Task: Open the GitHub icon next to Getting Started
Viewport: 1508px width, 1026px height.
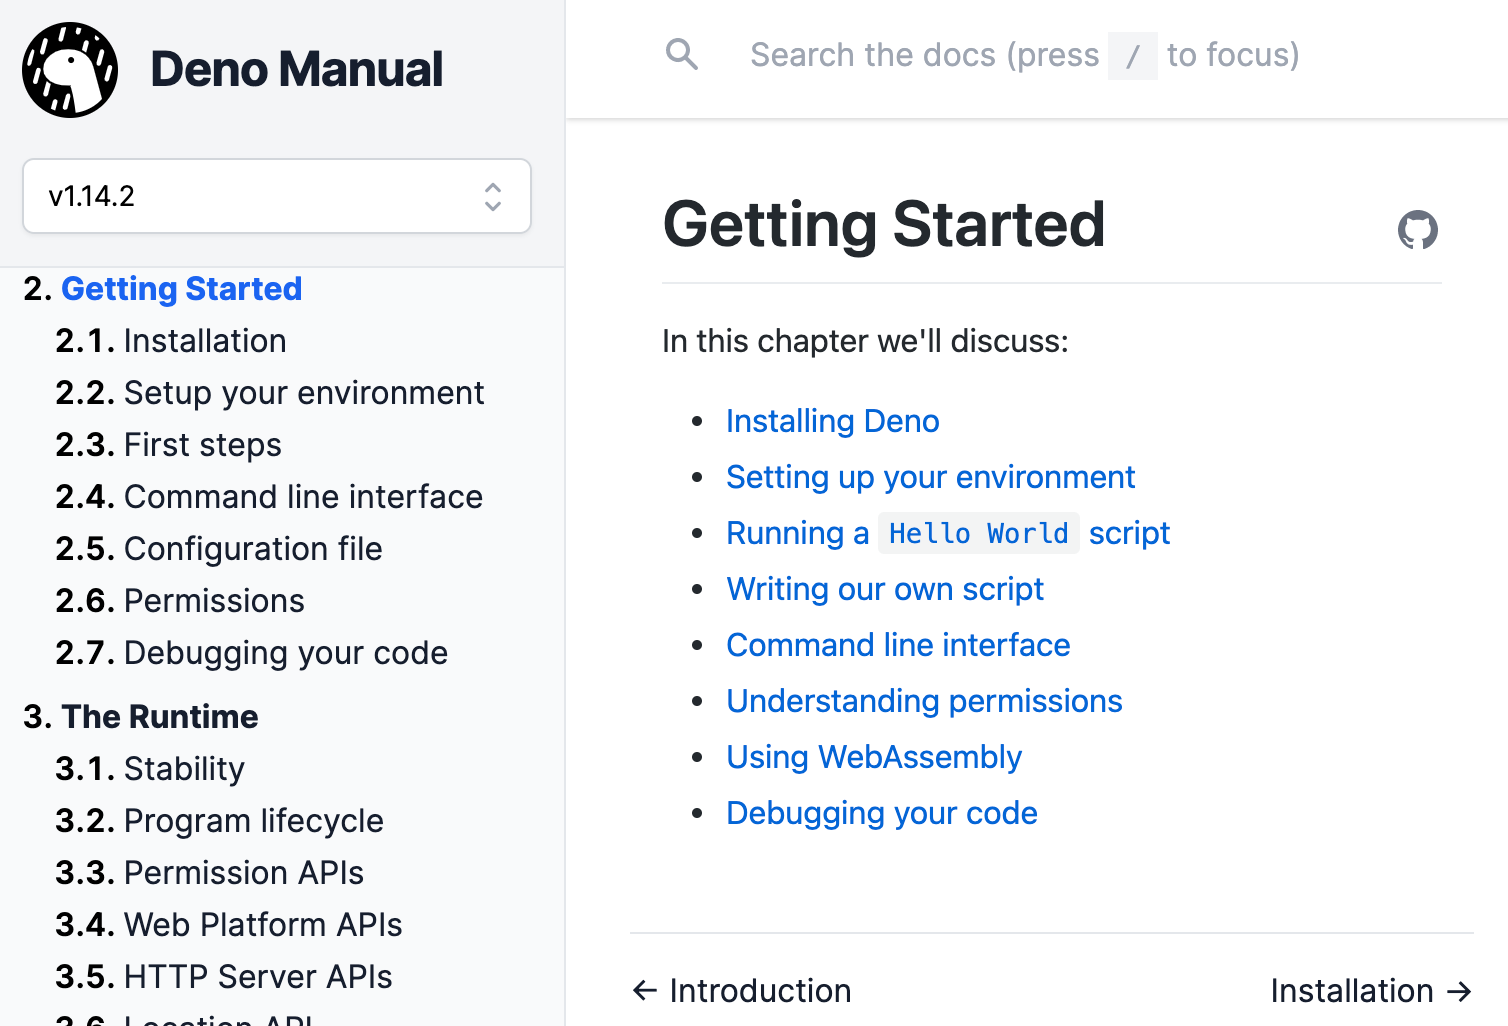Action: 1417,230
